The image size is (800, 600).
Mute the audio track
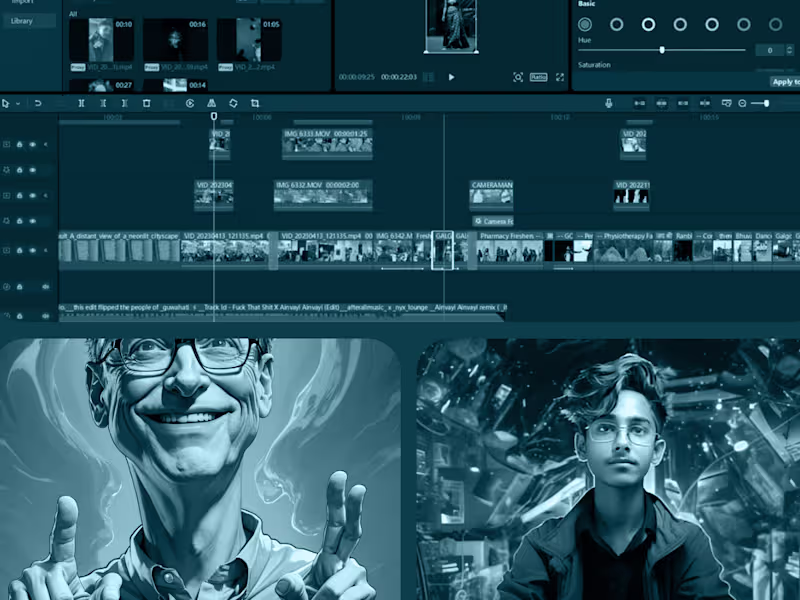click(x=45, y=285)
